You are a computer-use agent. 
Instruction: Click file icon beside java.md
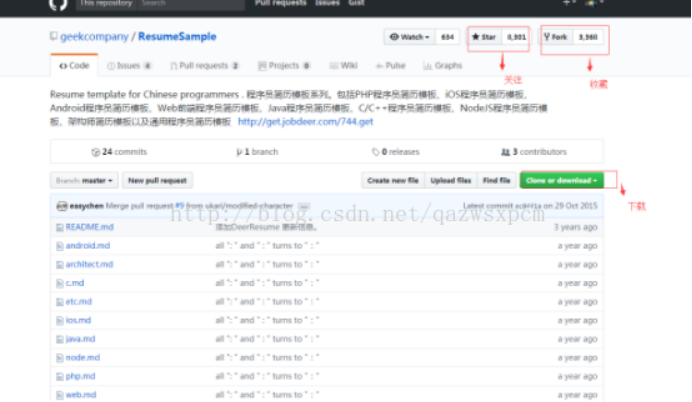pos(60,339)
